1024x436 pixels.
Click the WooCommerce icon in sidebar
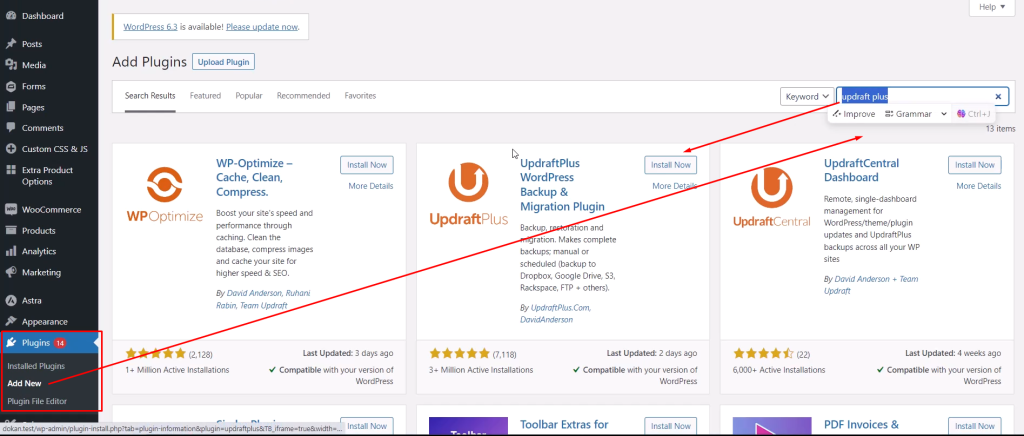pyautogui.click(x=10, y=210)
